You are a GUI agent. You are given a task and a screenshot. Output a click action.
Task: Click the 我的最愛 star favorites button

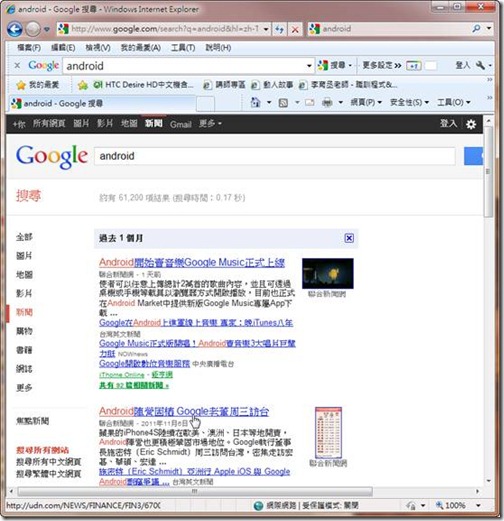(37, 85)
